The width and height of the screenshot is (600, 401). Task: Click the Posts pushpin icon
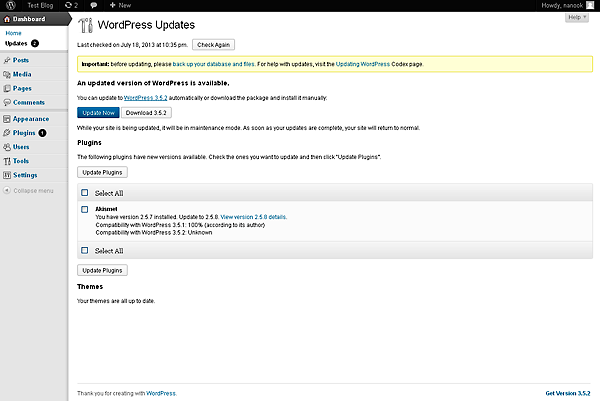click(x=7, y=60)
